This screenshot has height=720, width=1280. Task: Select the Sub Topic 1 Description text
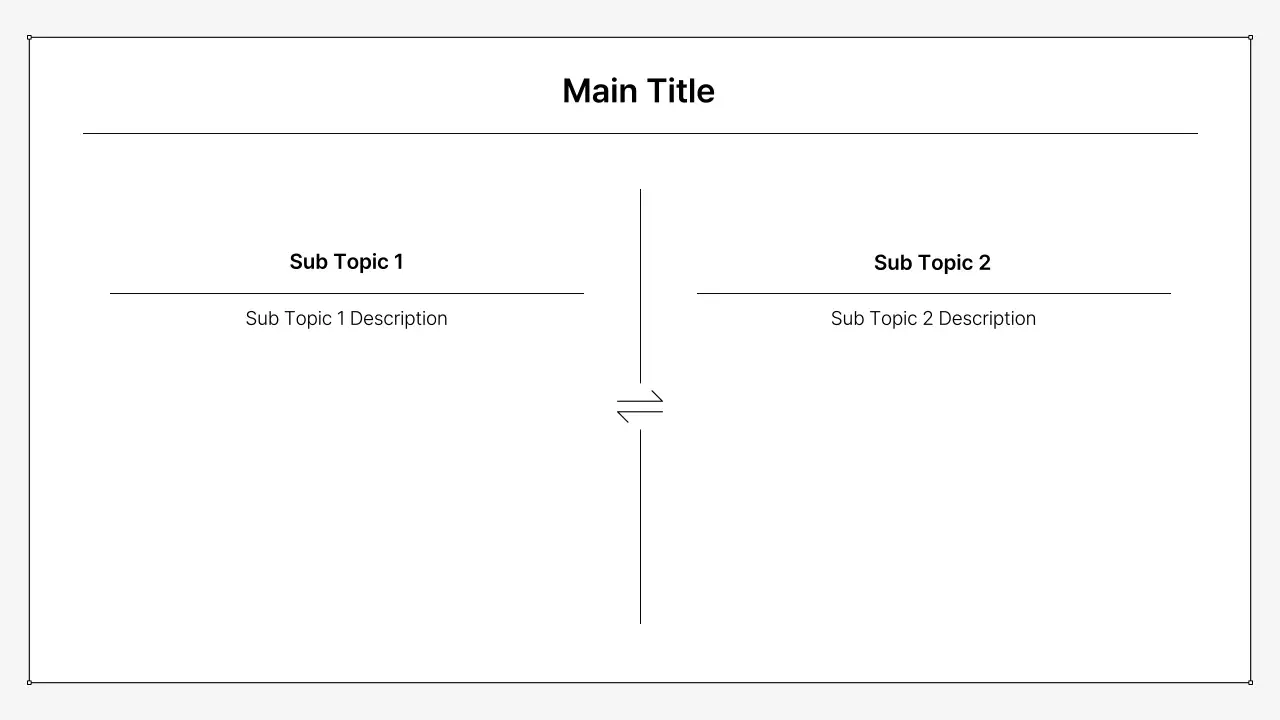point(346,318)
